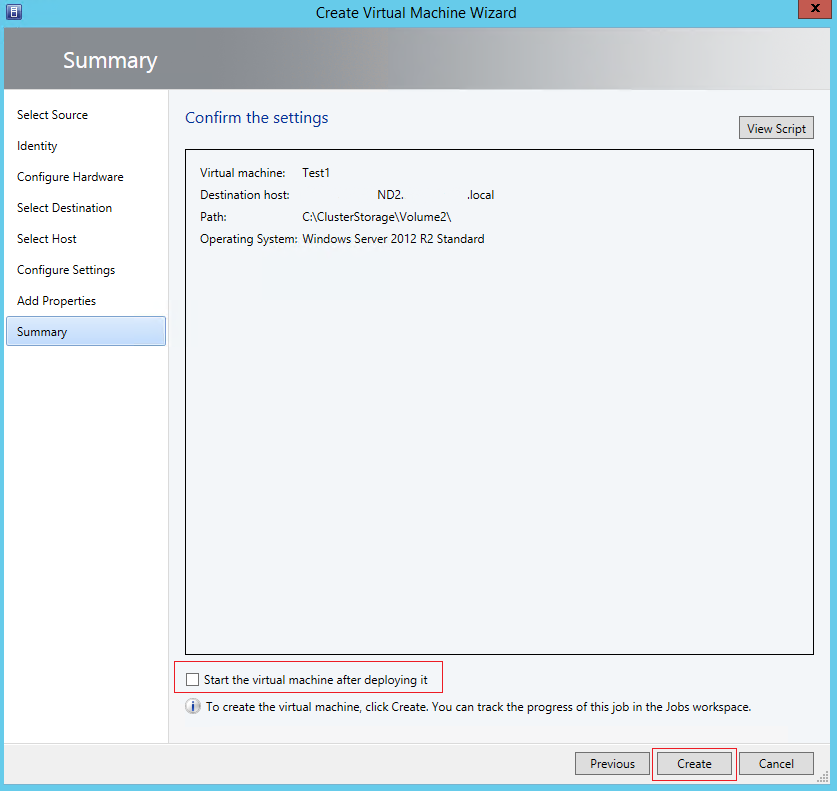Click the Confirm the settings heading
The height and width of the screenshot is (791, 837).
tap(257, 117)
